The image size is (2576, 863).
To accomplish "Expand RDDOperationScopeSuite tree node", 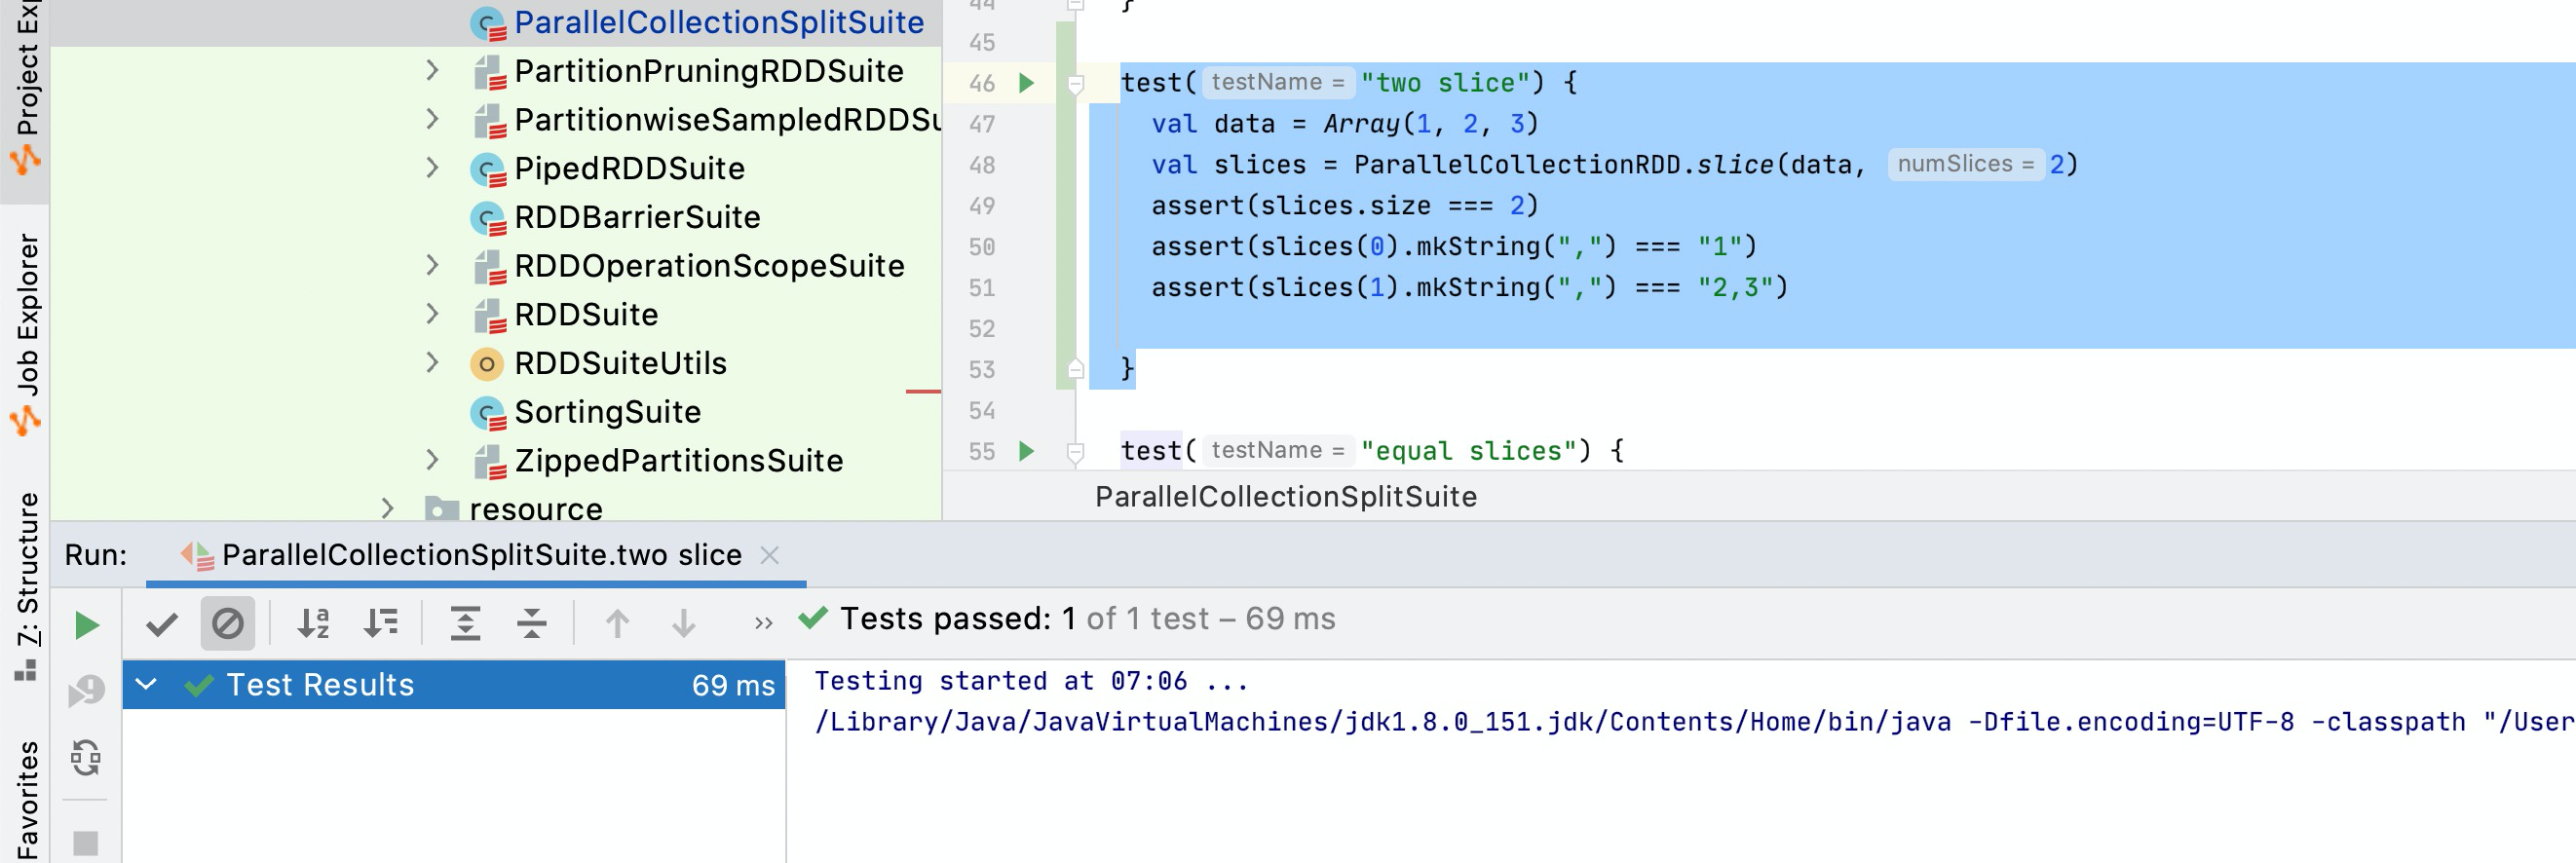I will point(432,266).
